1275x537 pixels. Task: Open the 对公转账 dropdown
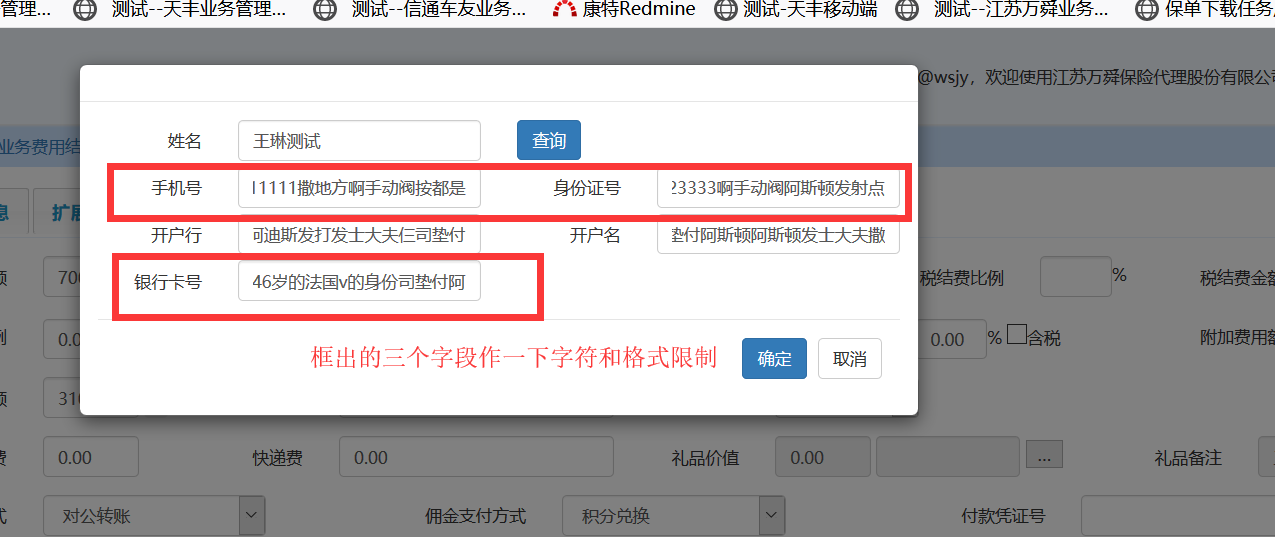153,516
